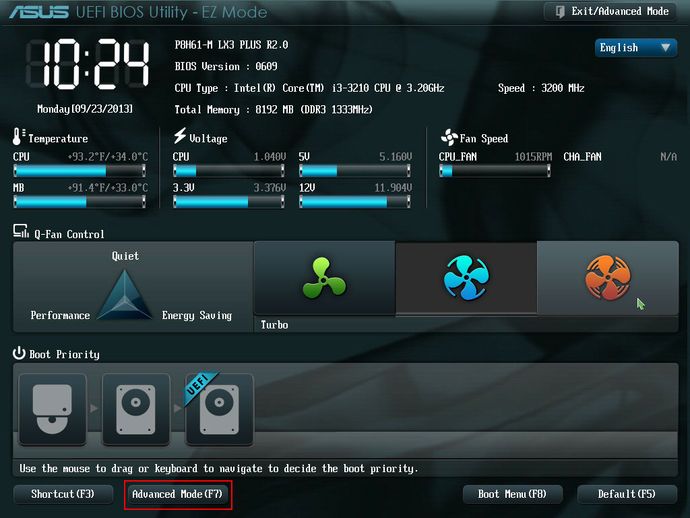Click the 3.376V reading
690x518 pixels.
[x=270, y=188]
